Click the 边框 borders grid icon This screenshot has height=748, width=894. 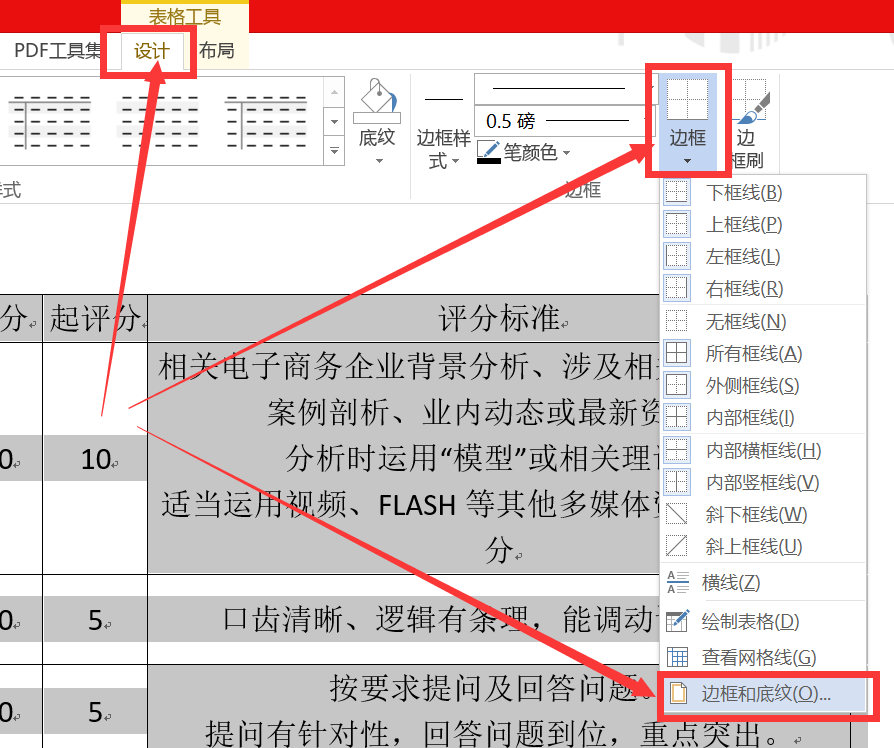click(x=688, y=99)
